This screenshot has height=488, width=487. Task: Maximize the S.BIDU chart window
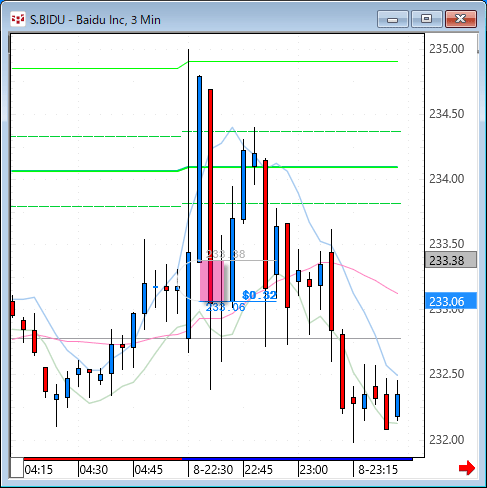[427, 19]
